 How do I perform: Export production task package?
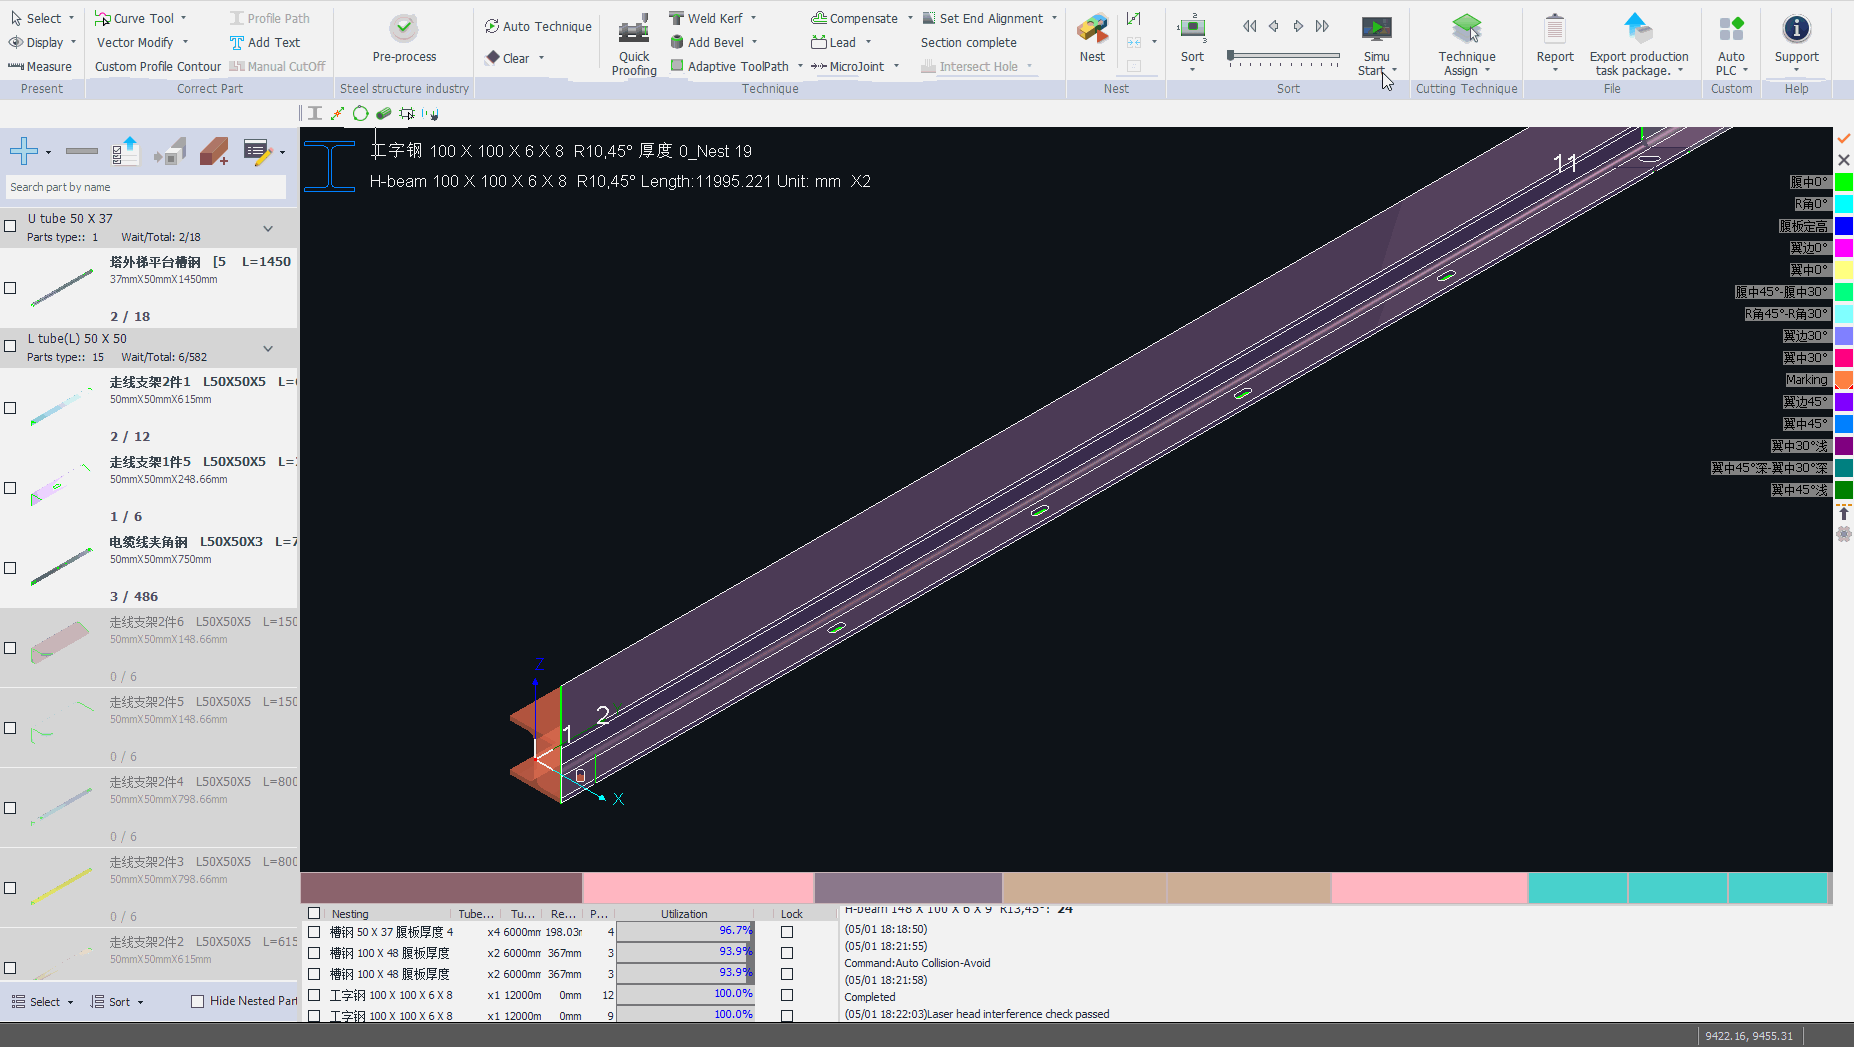tap(1638, 45)
